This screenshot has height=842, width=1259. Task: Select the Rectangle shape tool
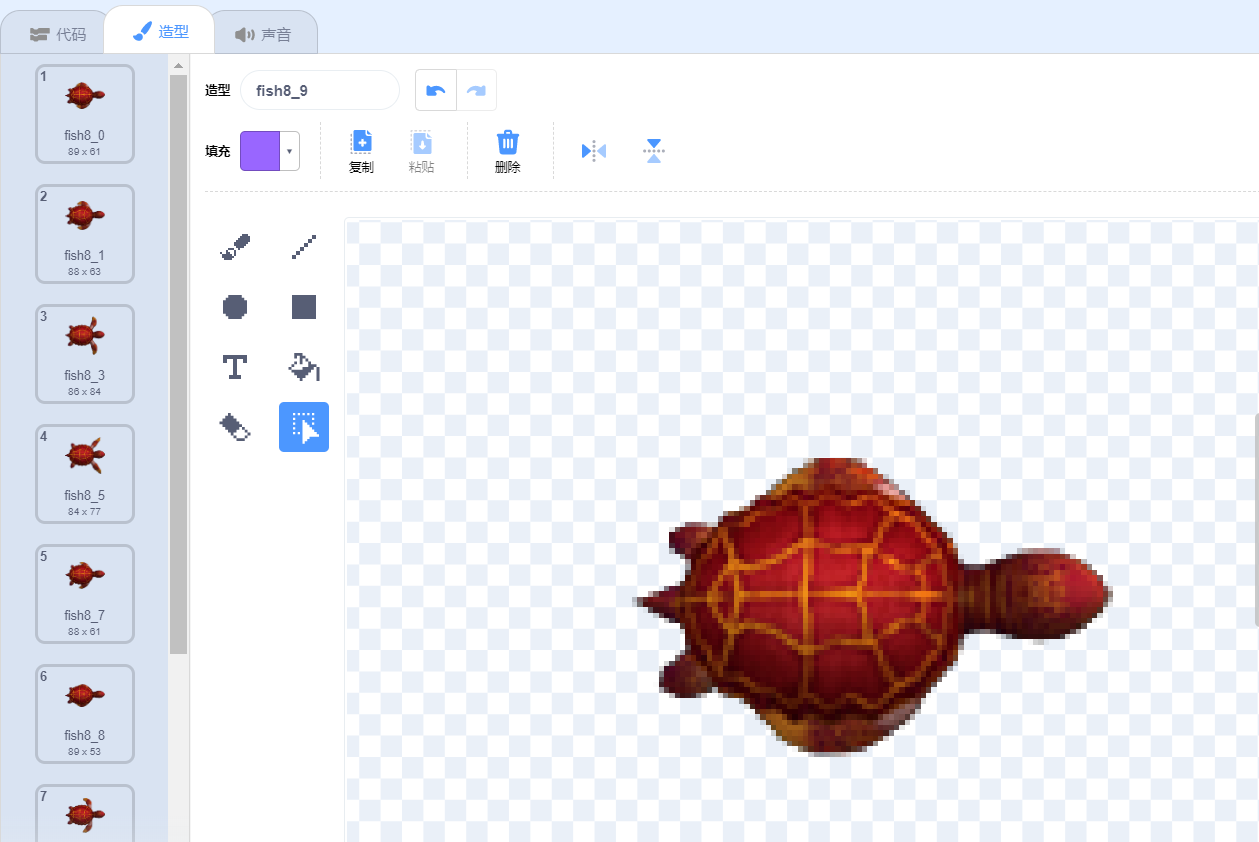tap(304, 306)
